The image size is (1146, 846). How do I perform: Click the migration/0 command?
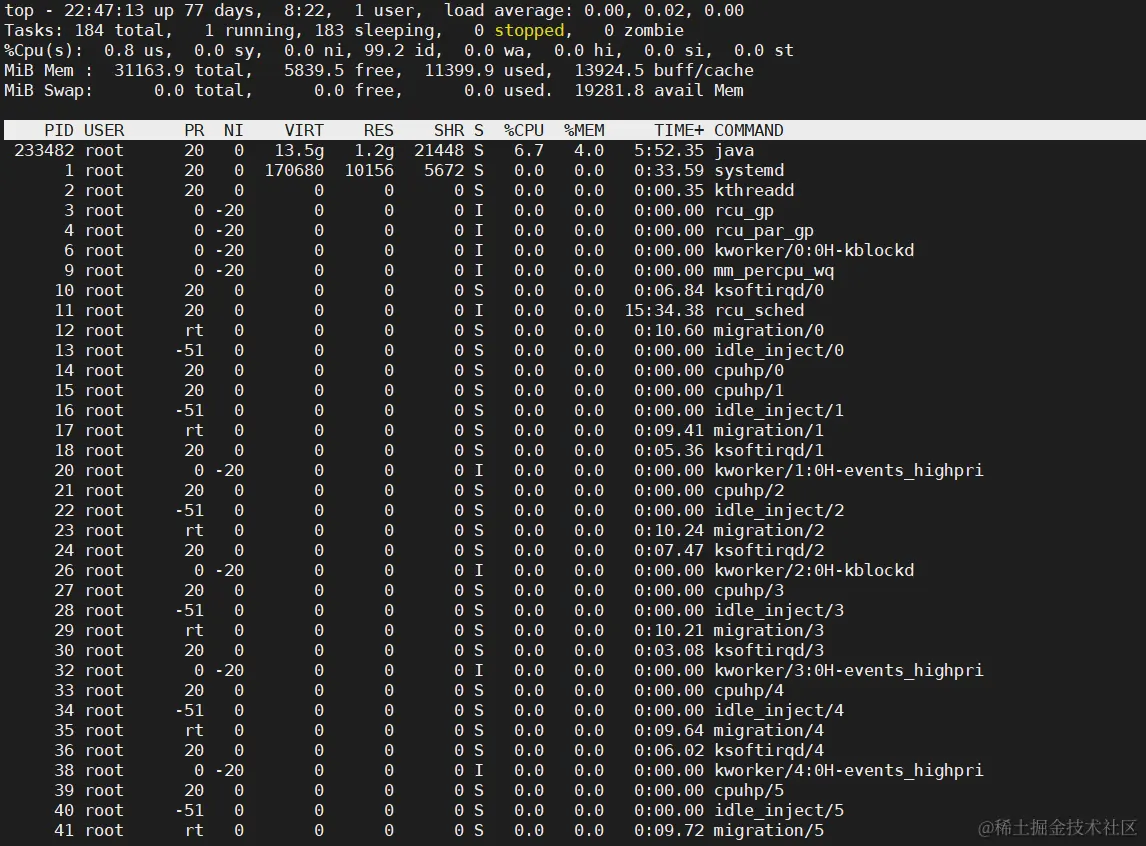[769, 330]
